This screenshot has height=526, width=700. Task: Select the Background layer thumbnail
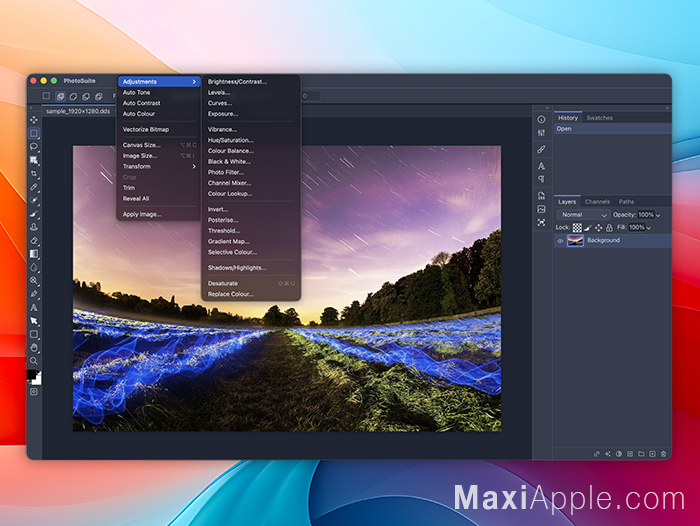point(575,241)
